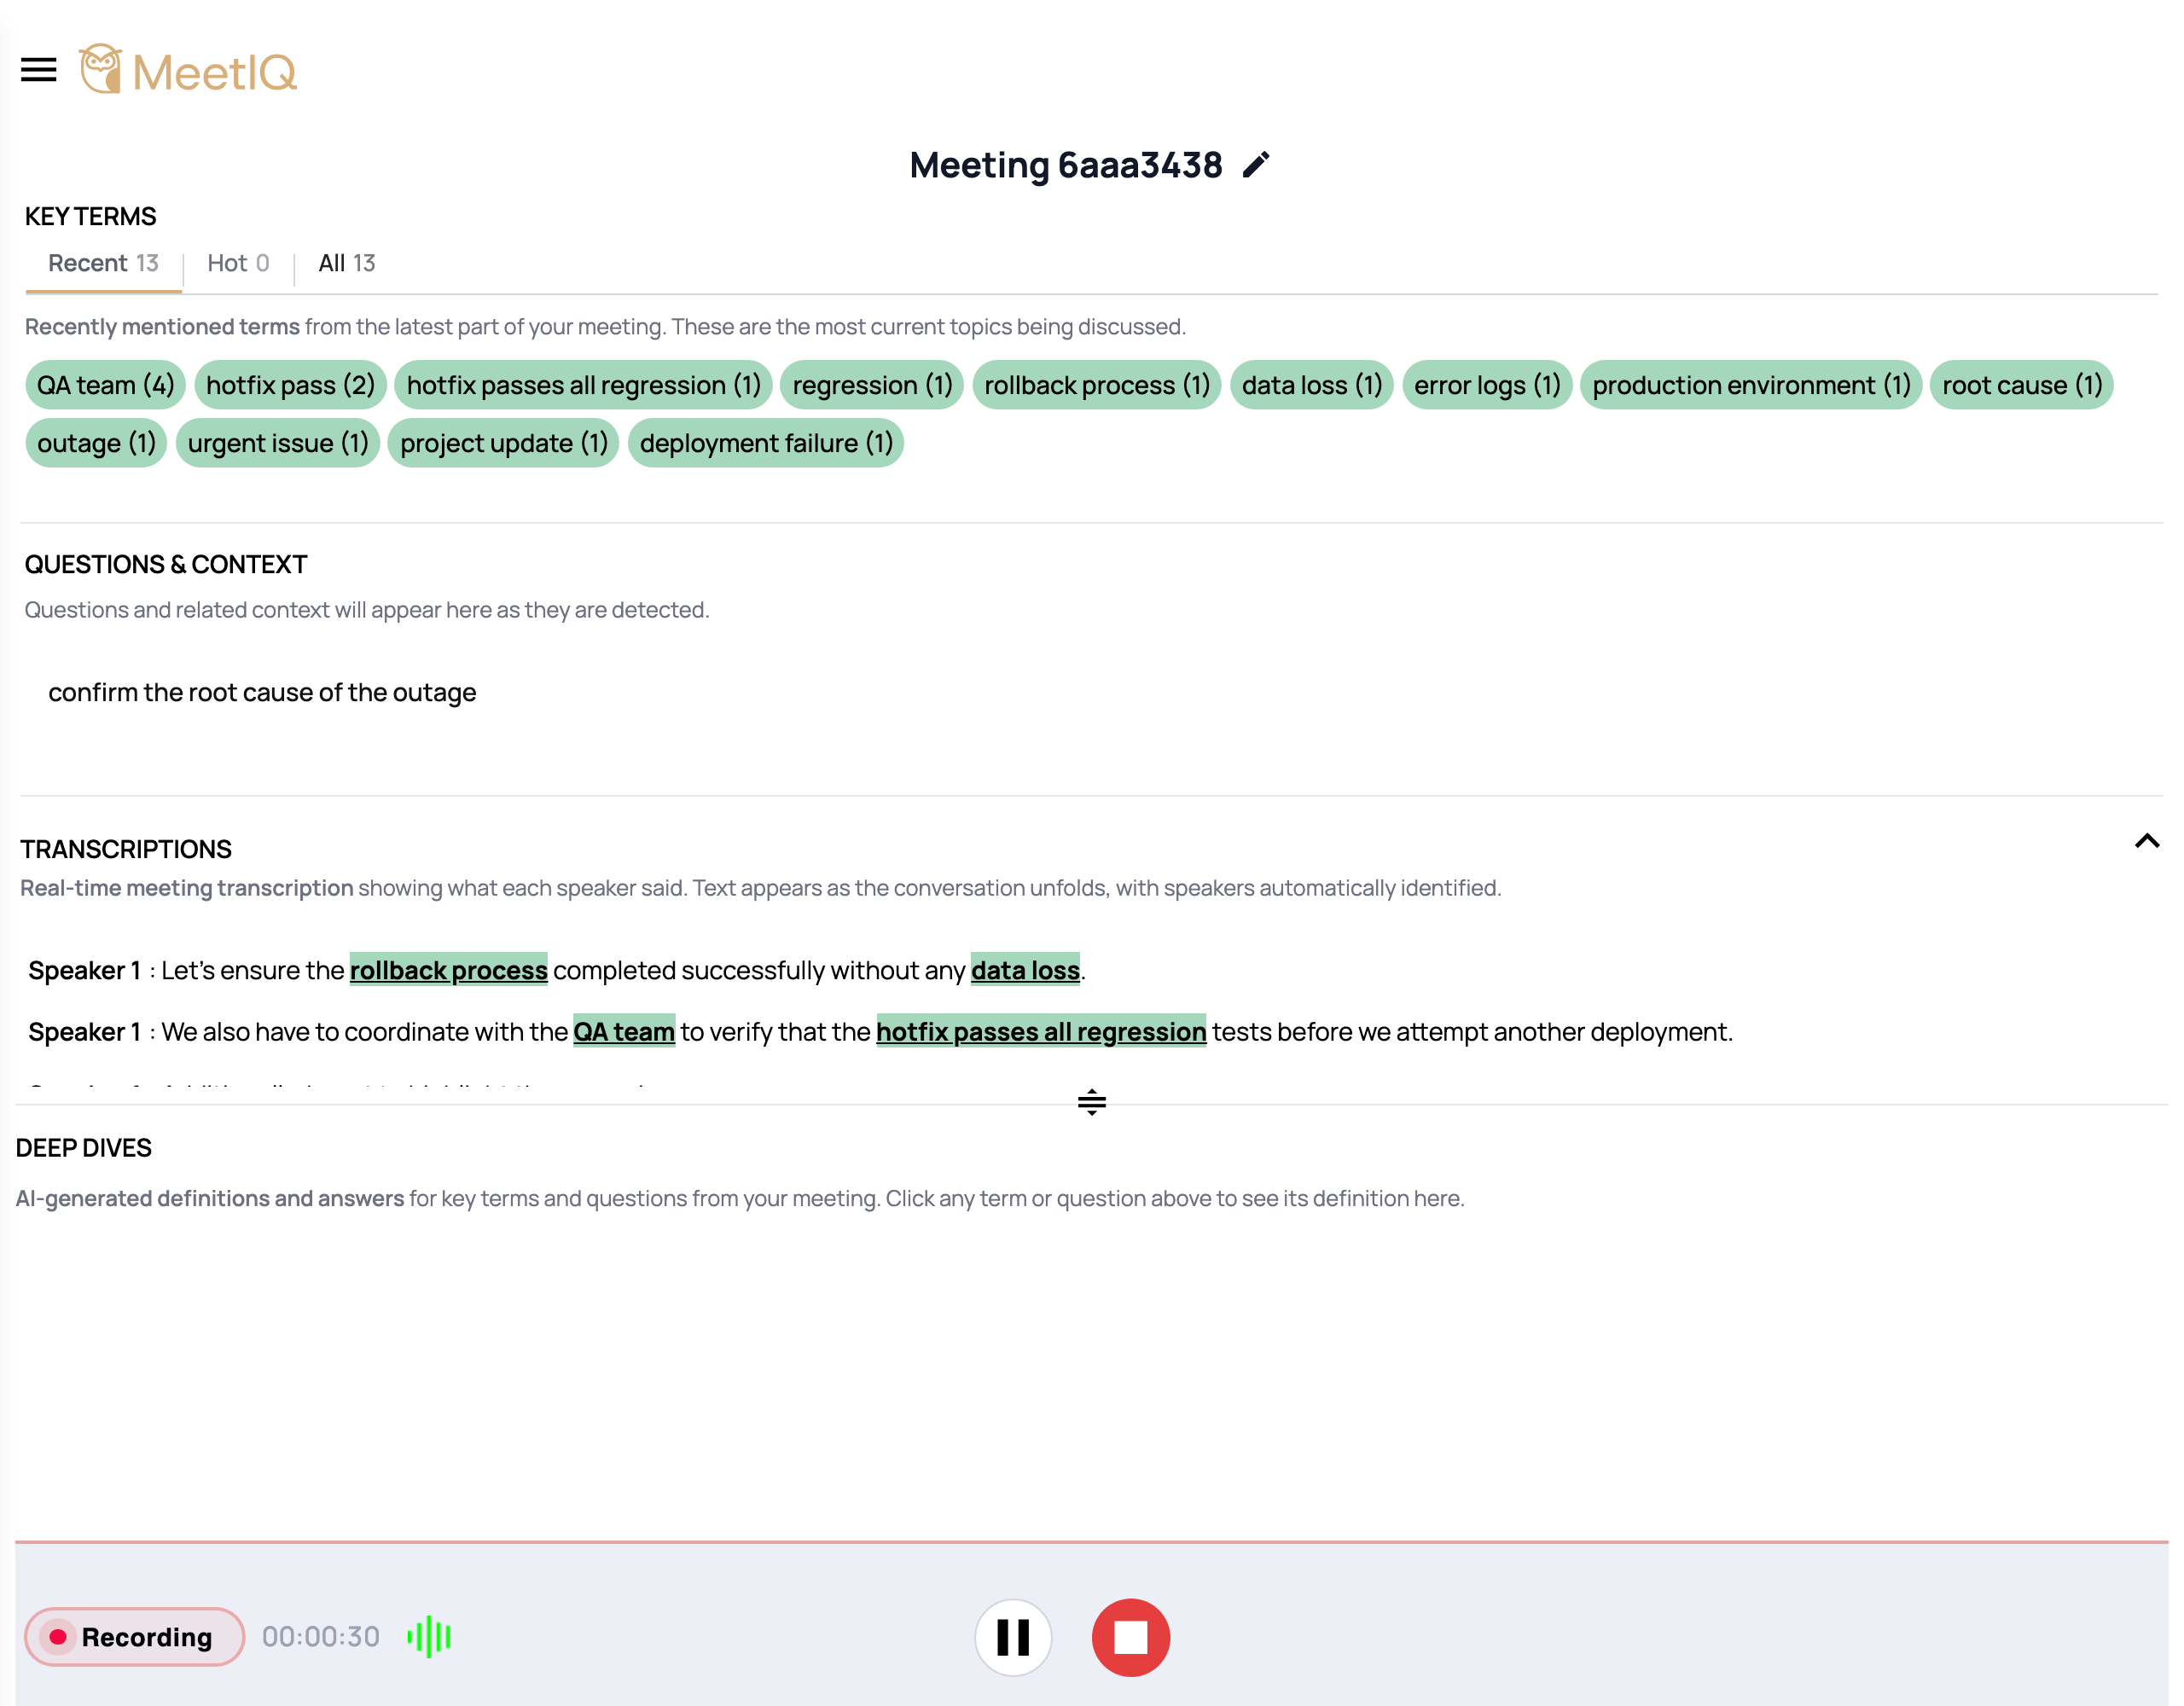Open the hamburger menu
Screen dimensions: 2184x1706
[39, 70]
